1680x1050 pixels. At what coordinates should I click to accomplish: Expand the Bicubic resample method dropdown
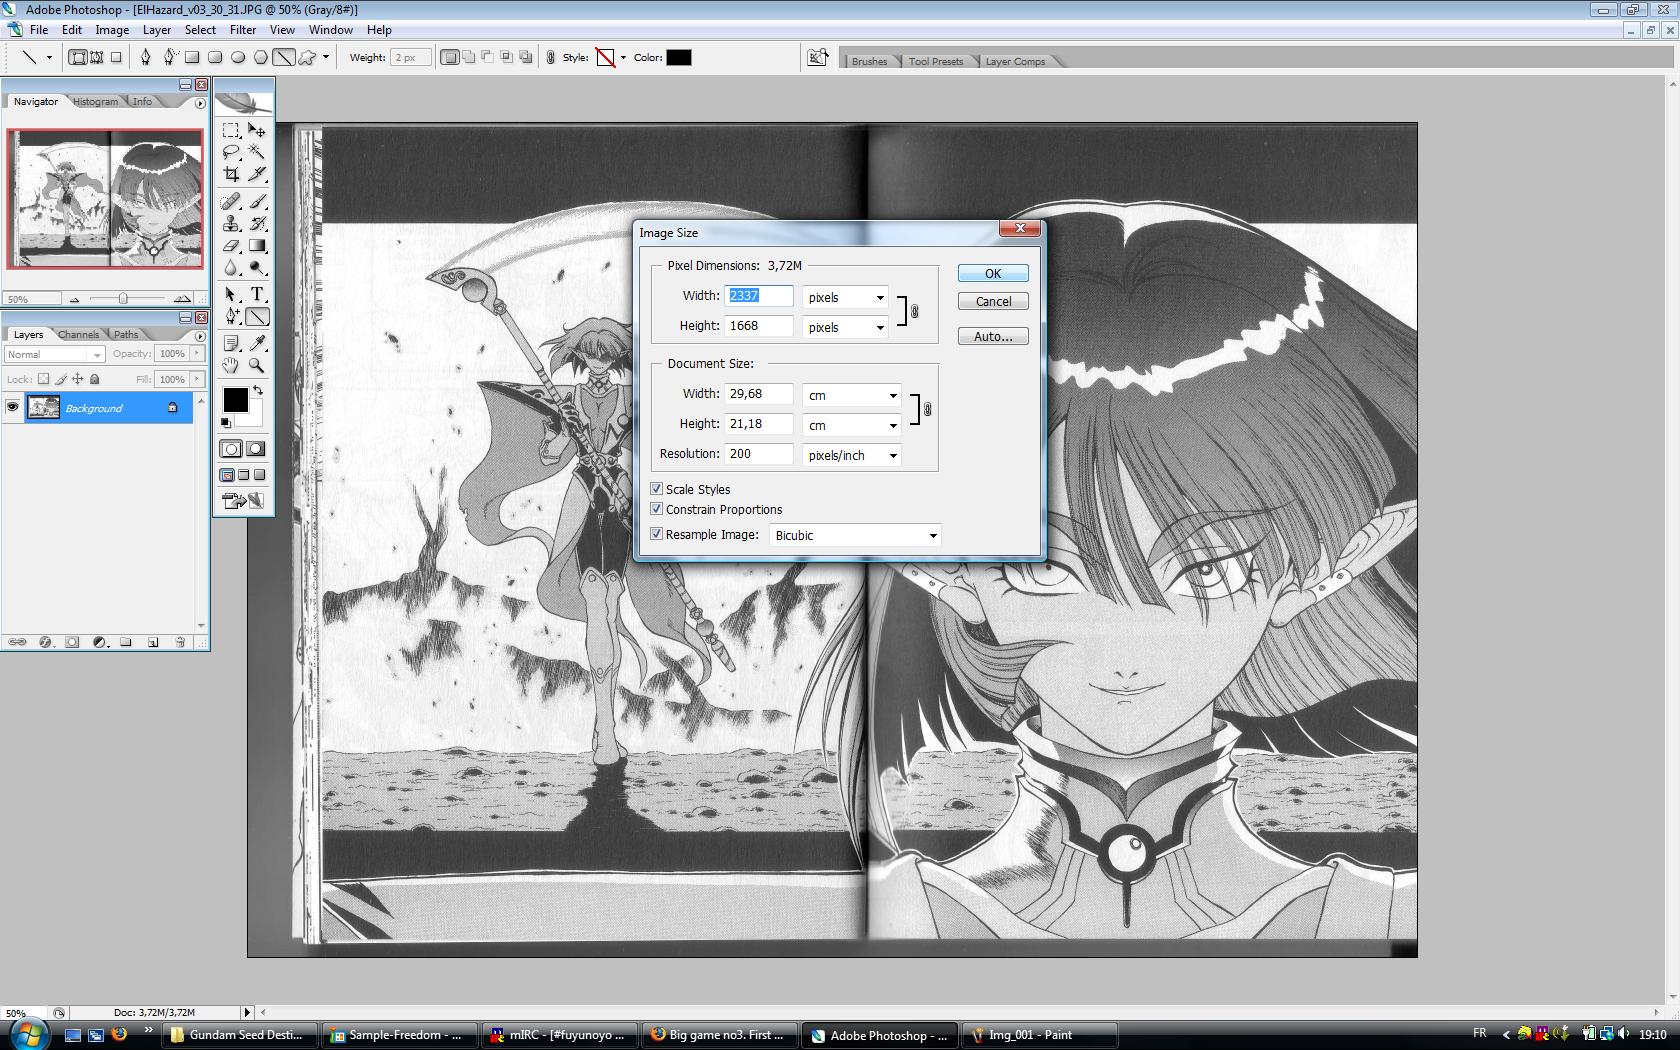(855, 535)
